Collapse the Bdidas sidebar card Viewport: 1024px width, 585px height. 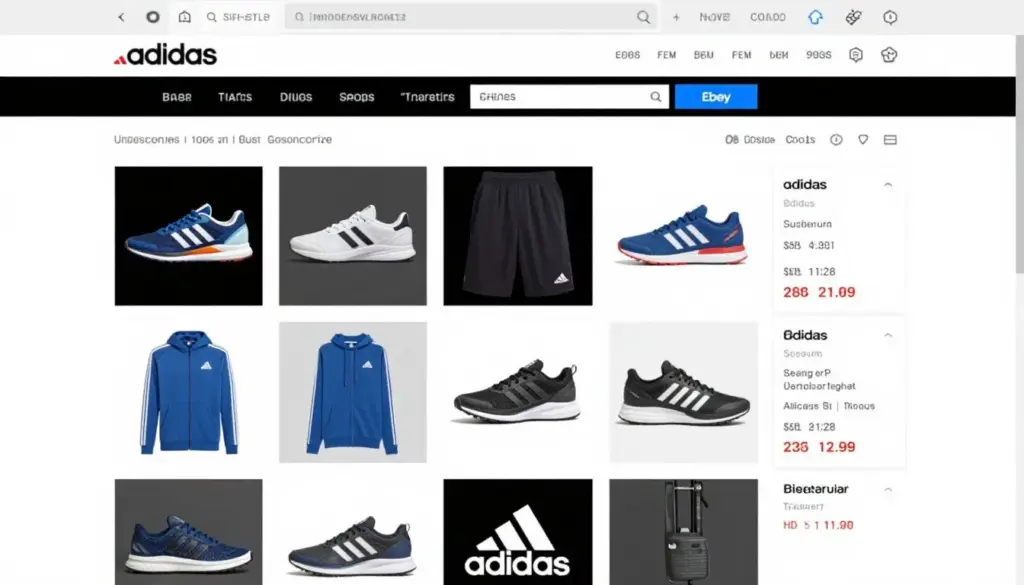coord(889,335)
